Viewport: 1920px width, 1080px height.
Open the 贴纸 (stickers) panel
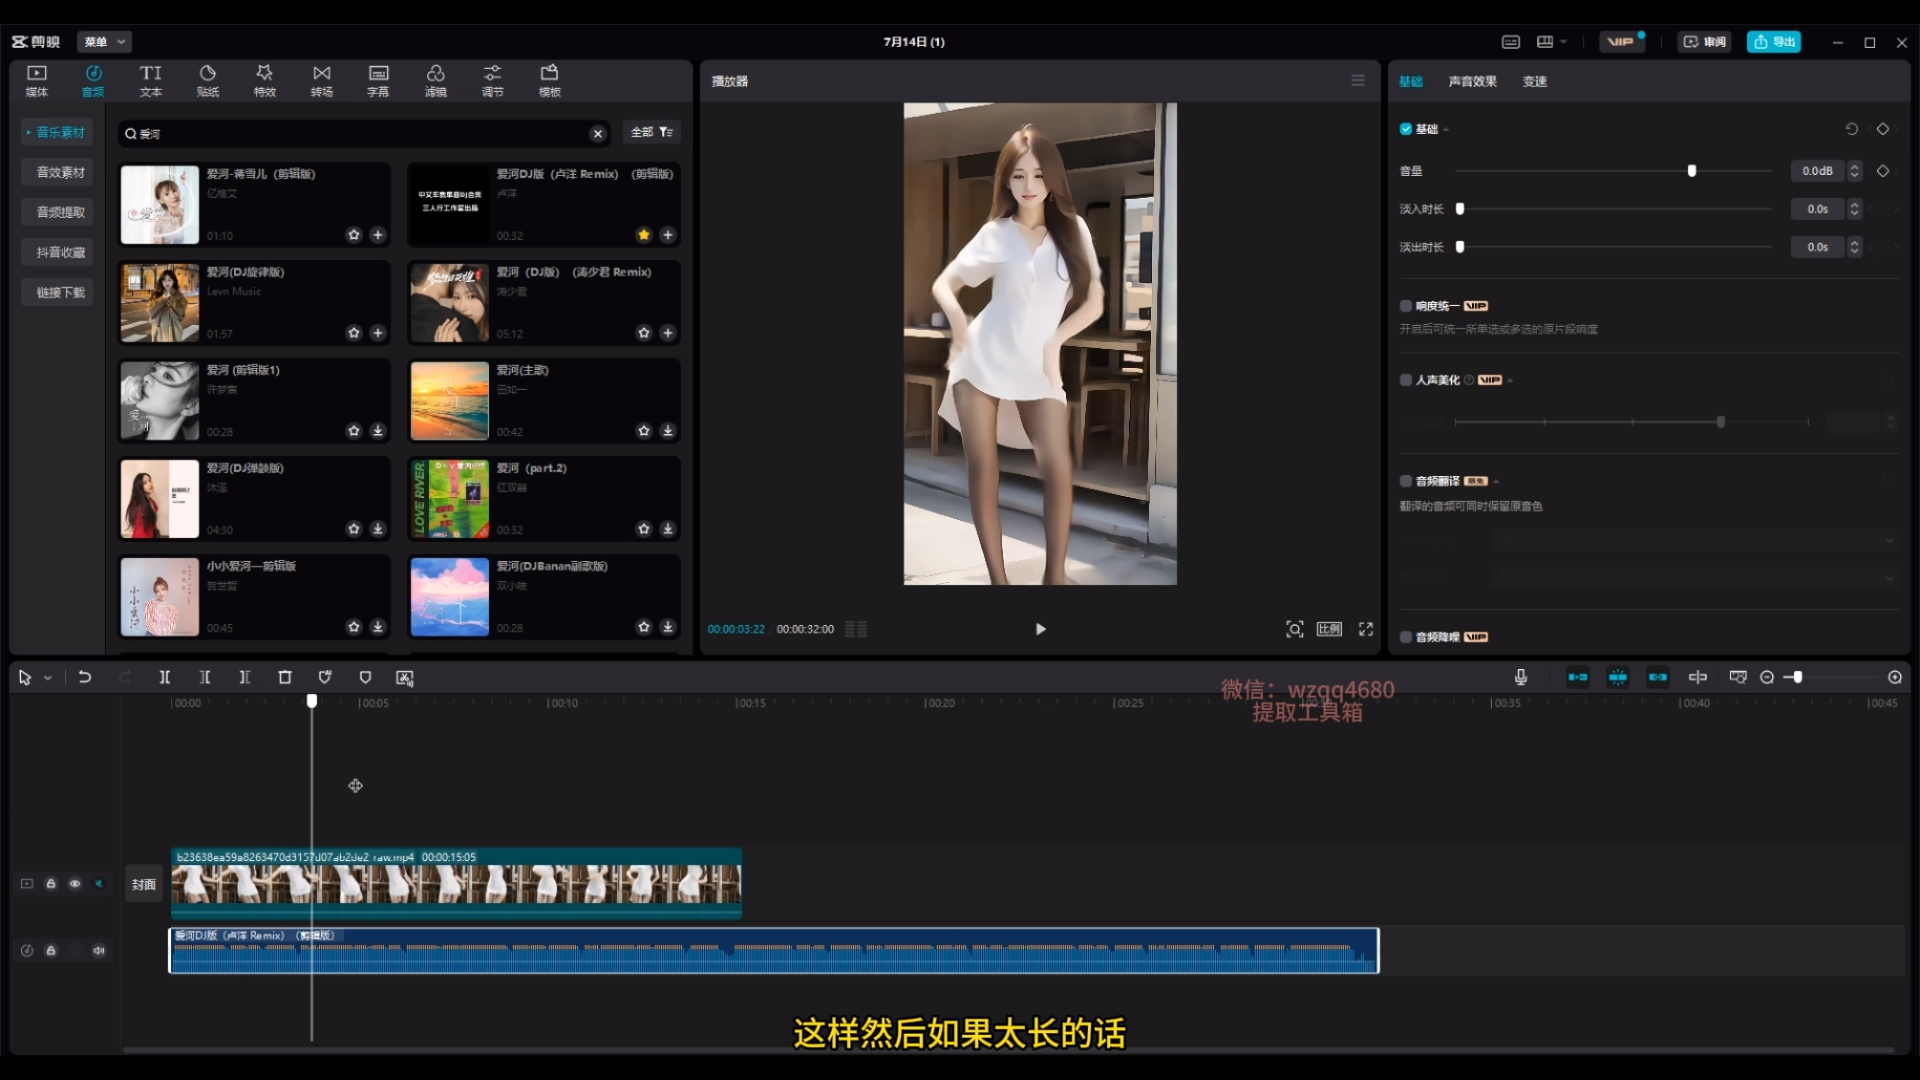click(x=207, y=80)
